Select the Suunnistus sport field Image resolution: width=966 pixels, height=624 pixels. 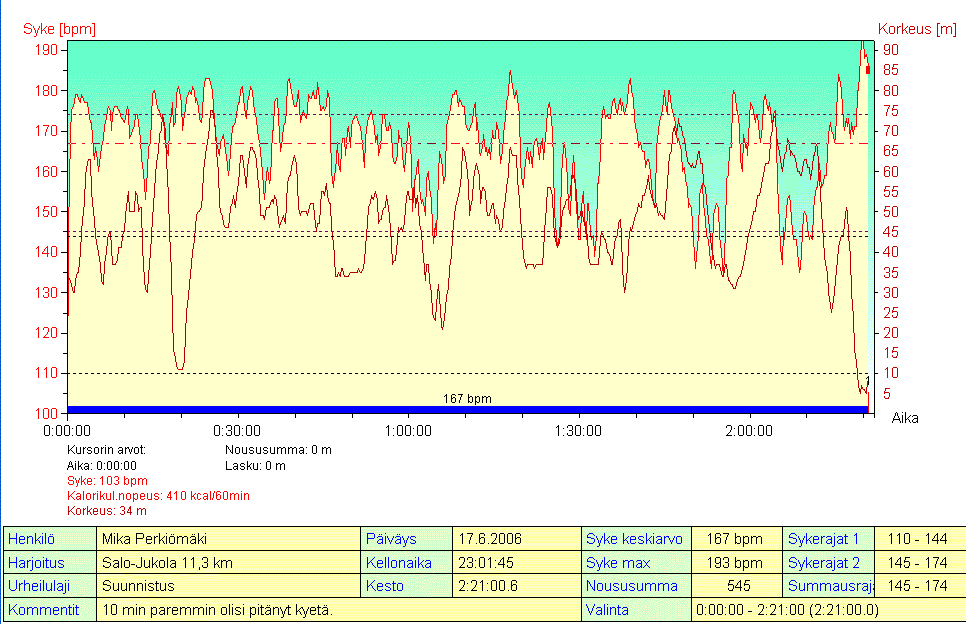[138, 586]
